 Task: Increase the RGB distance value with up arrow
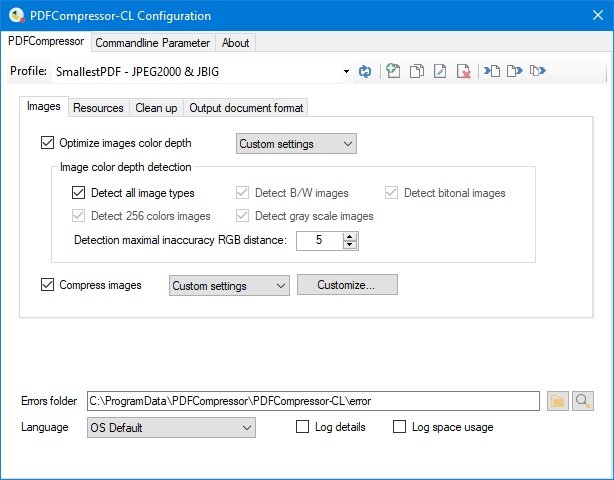tap(349, 236)
